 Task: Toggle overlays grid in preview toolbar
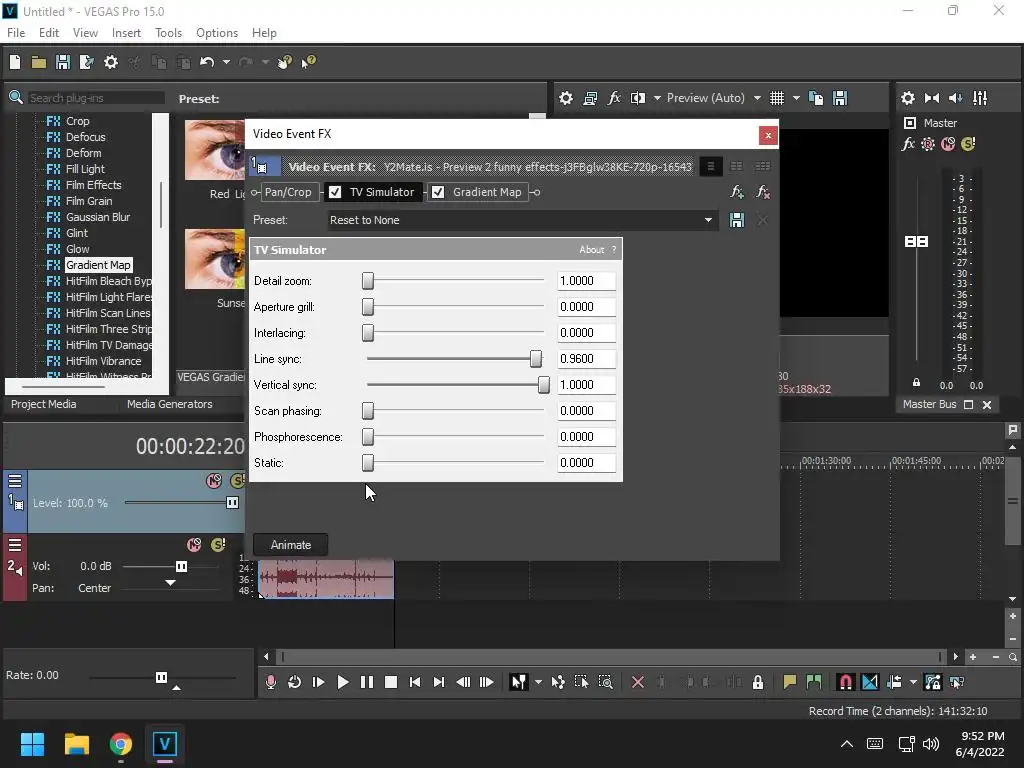(776, 99)
